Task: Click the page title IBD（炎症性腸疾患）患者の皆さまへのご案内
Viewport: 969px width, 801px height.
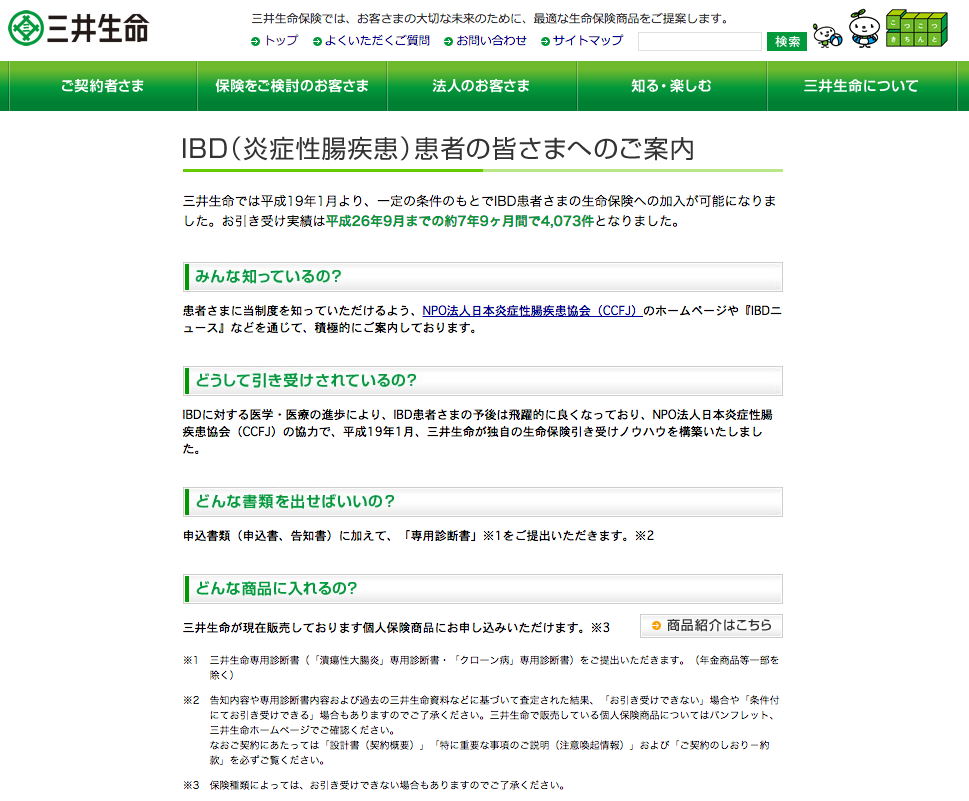Action: pos(438,149)
